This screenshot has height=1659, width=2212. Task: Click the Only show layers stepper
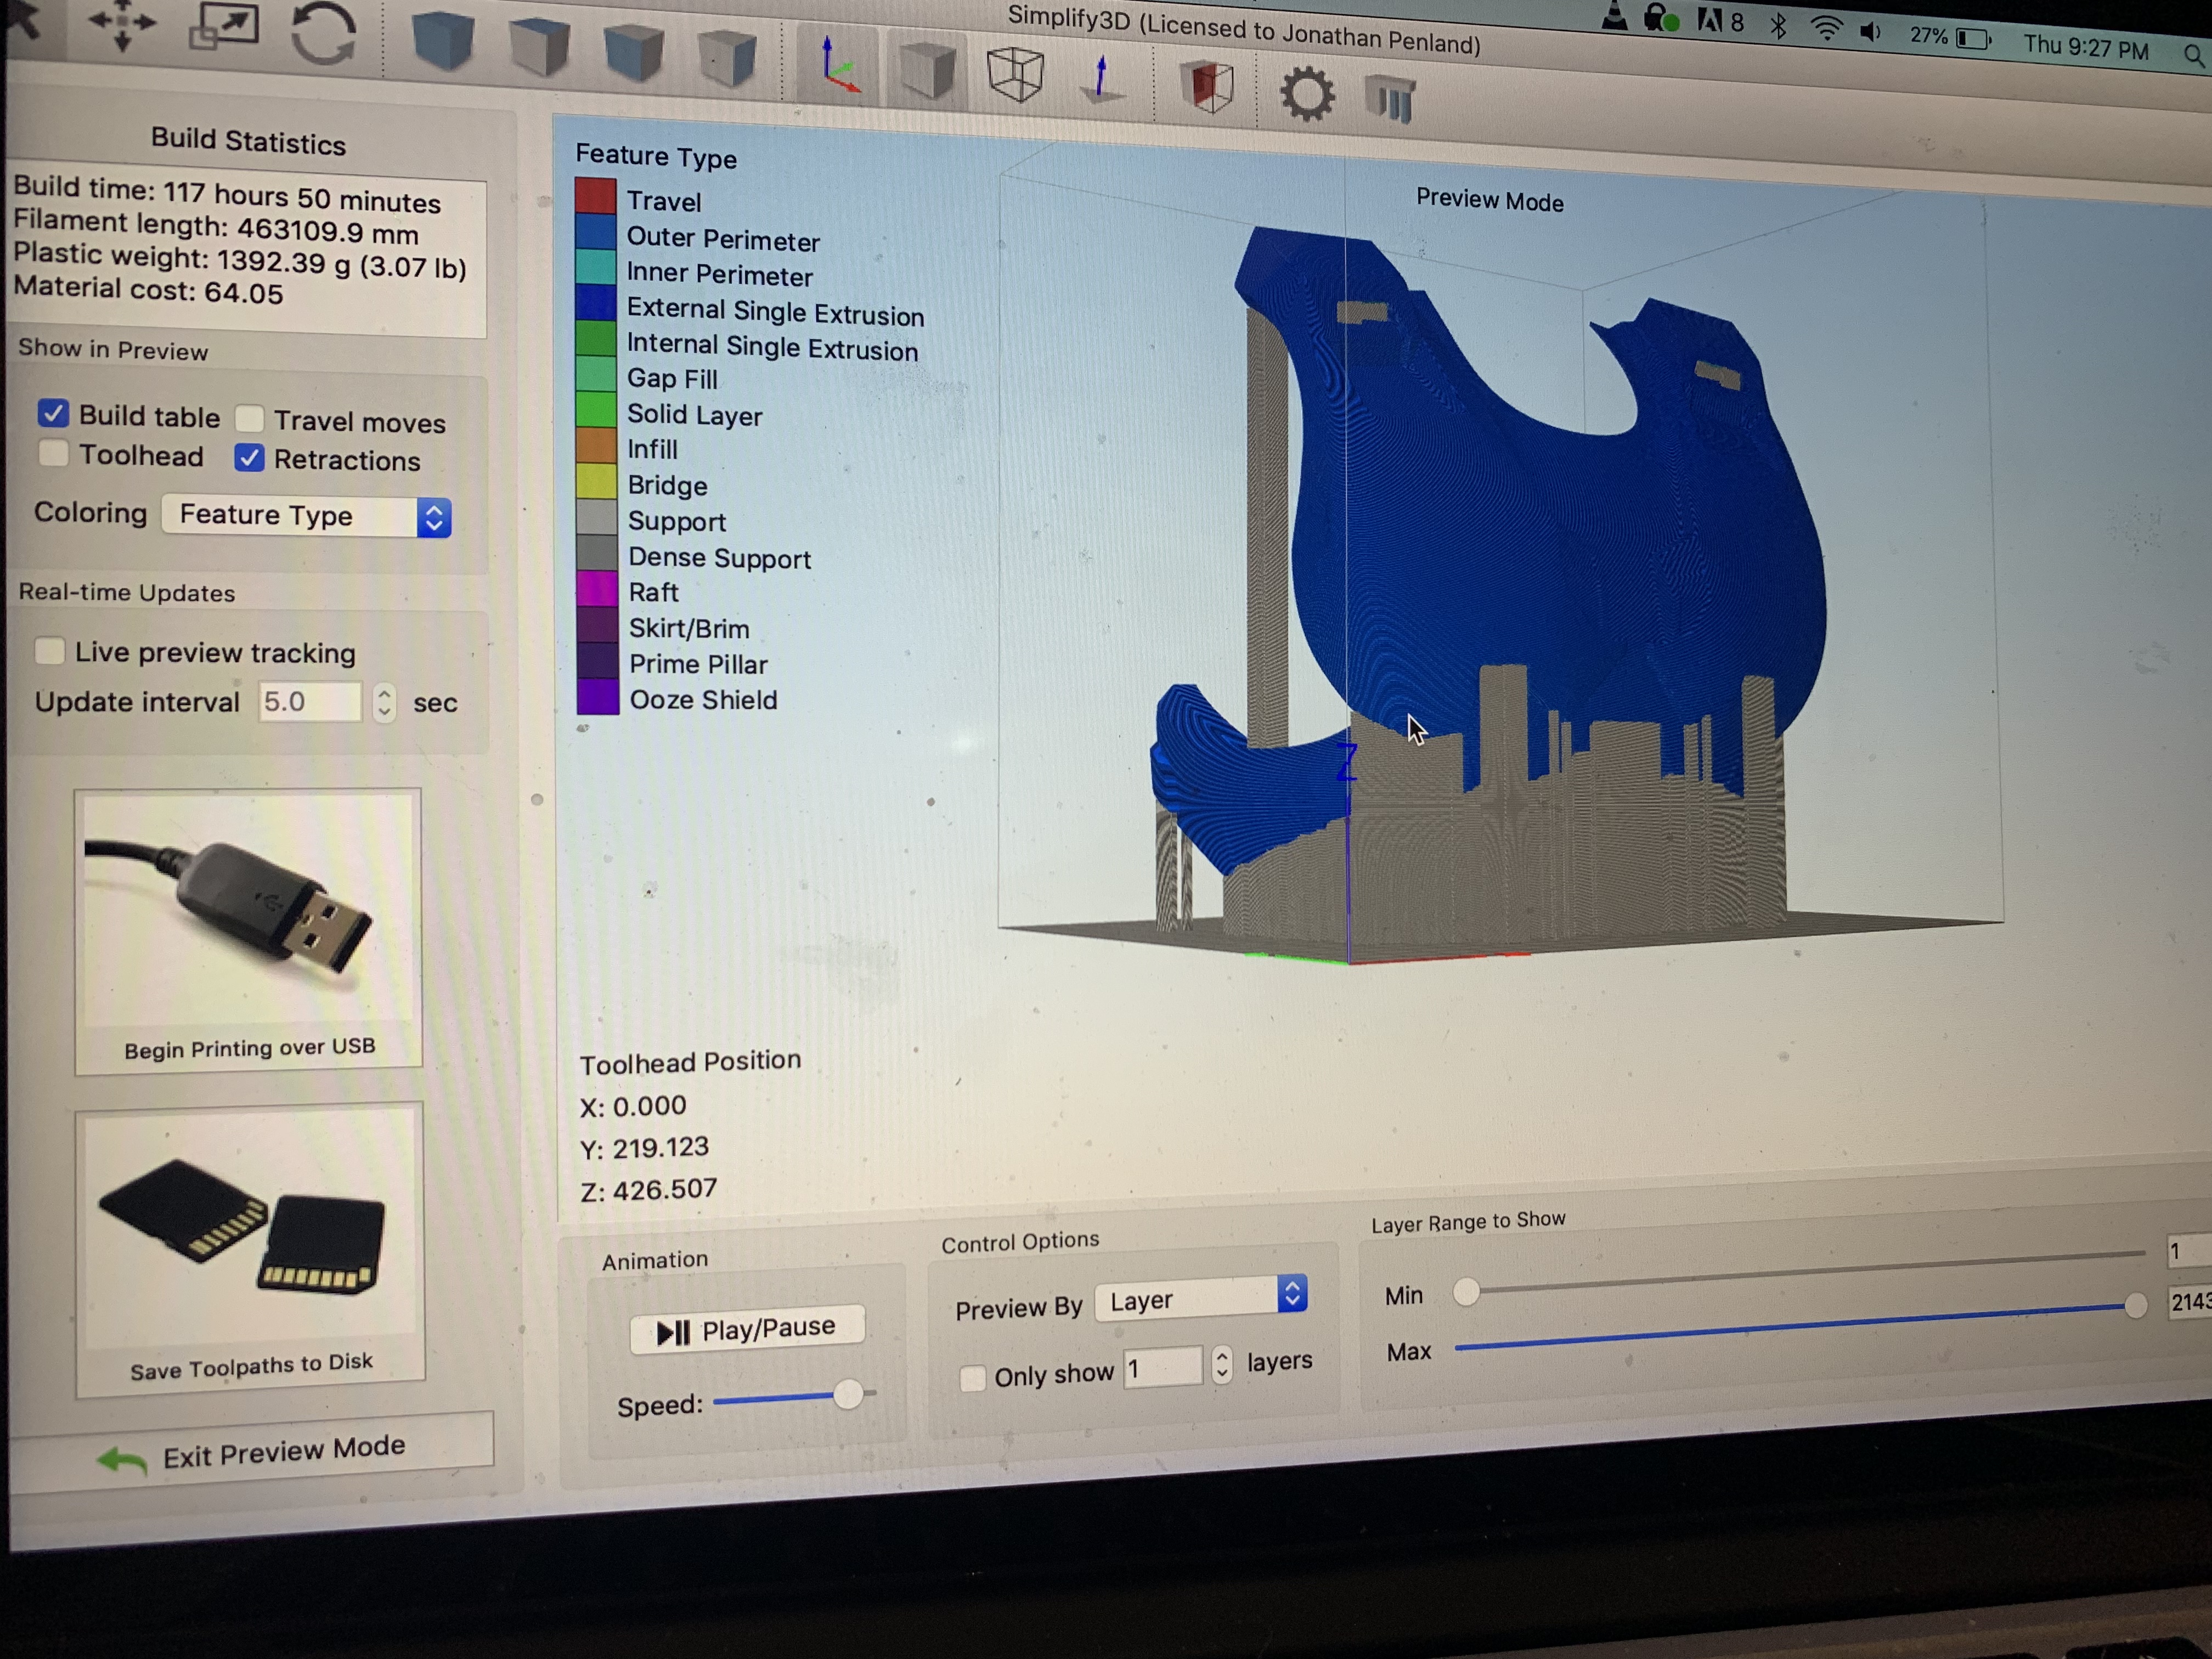coord(1221,1363)
